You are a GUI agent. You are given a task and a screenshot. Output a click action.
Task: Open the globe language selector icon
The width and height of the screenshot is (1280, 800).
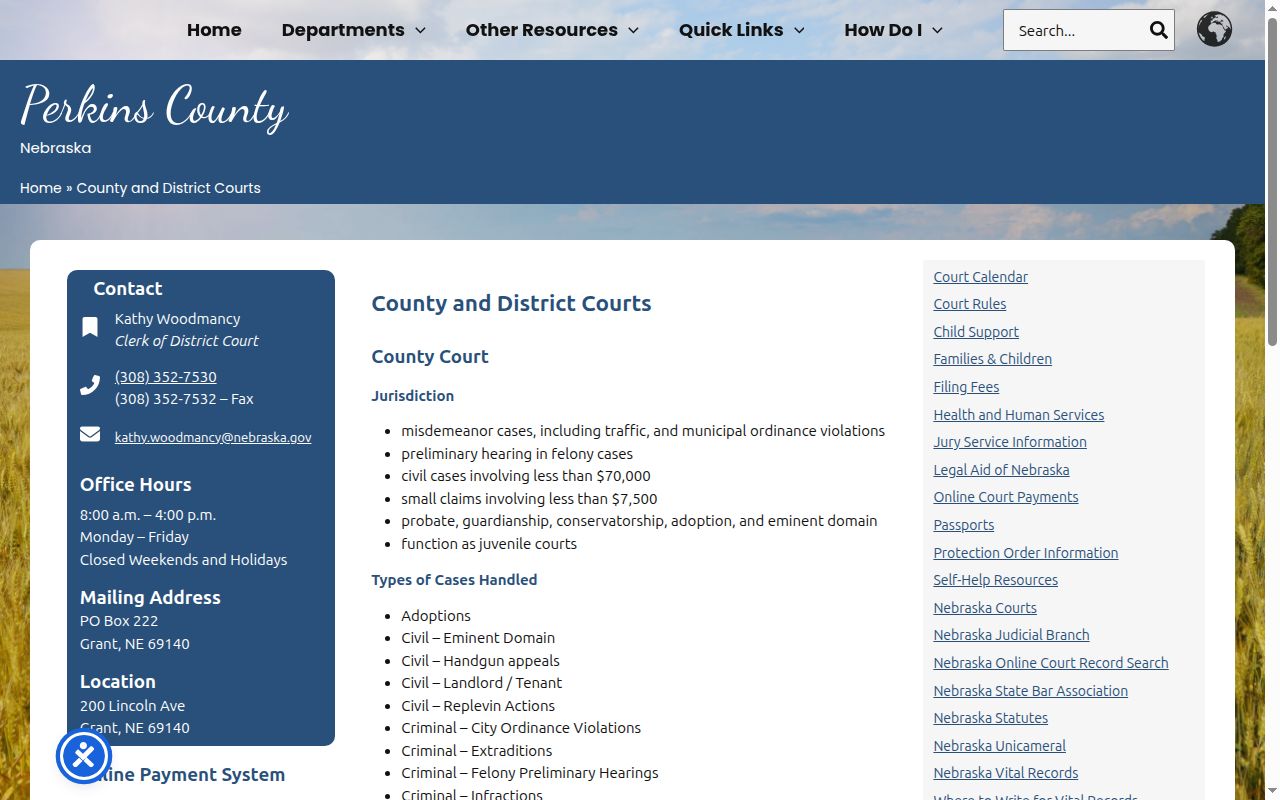point(1214,29)
